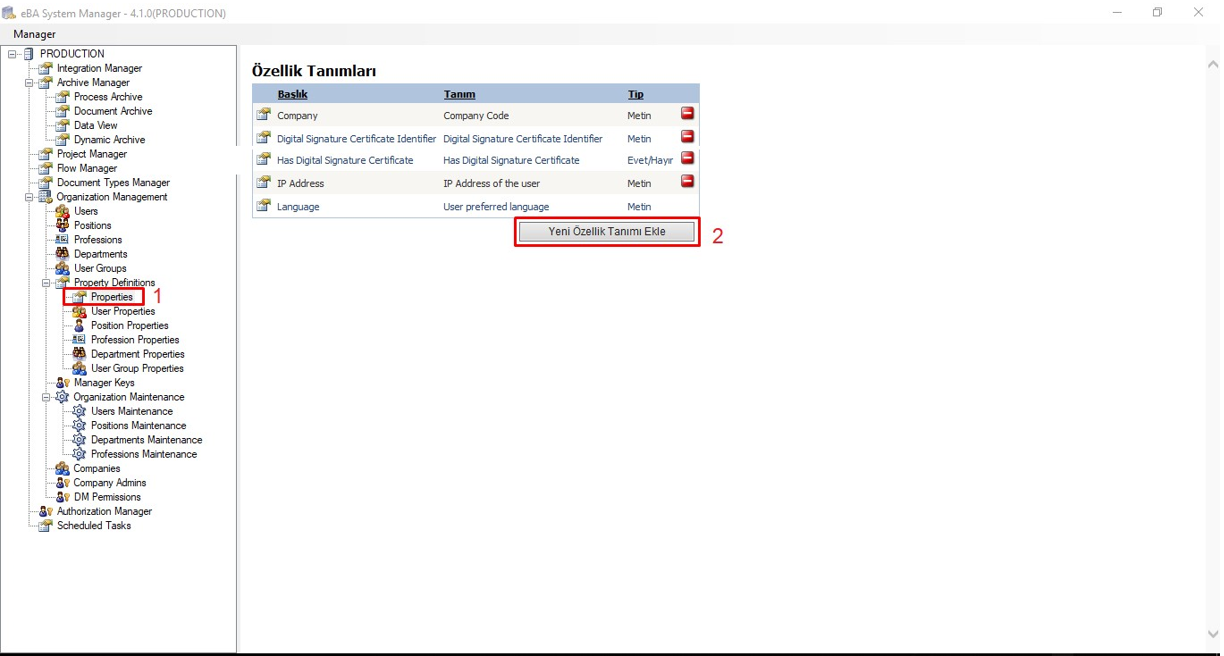Image resolution: width=1224 pixels, height=656 pixels.
Task: Sort by the Tip column header
Action: pyautogui.click(x=635, y=94)
